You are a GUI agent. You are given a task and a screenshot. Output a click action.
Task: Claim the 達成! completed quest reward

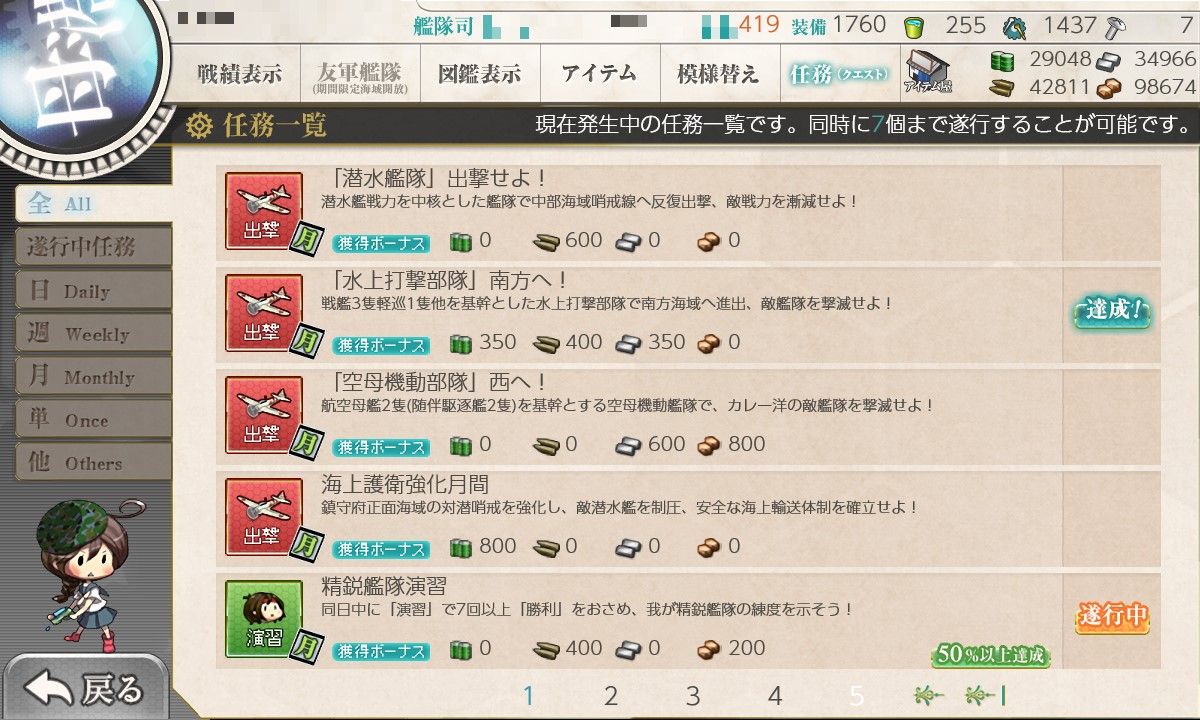(1112, 312)
